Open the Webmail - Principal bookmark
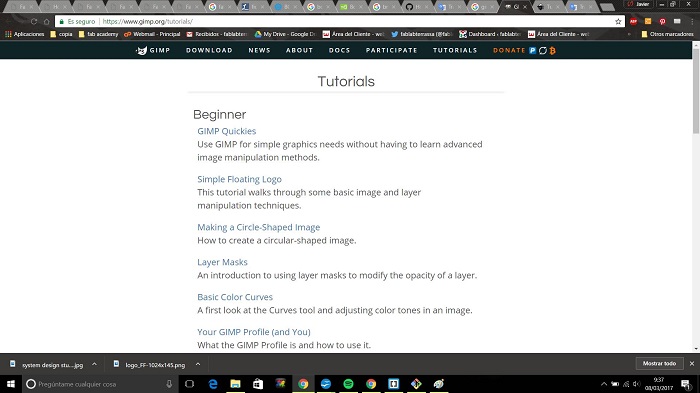The image size is (700, 393). 152,34
